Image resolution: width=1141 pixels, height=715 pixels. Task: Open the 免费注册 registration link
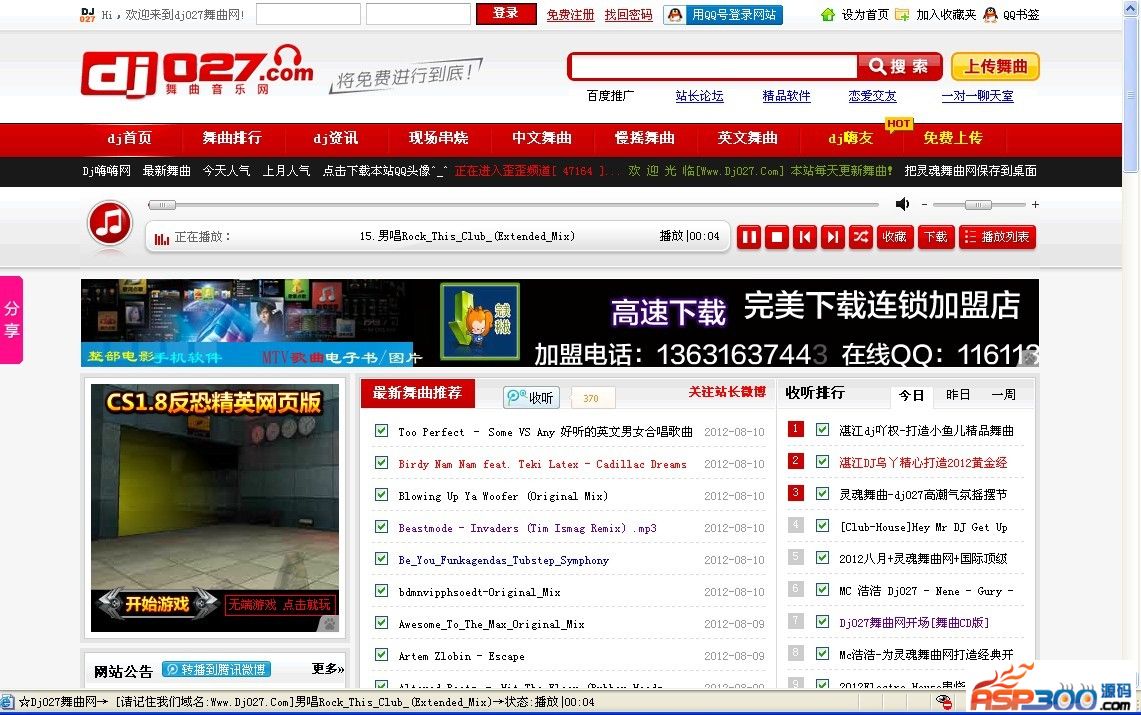pos(570,15)
